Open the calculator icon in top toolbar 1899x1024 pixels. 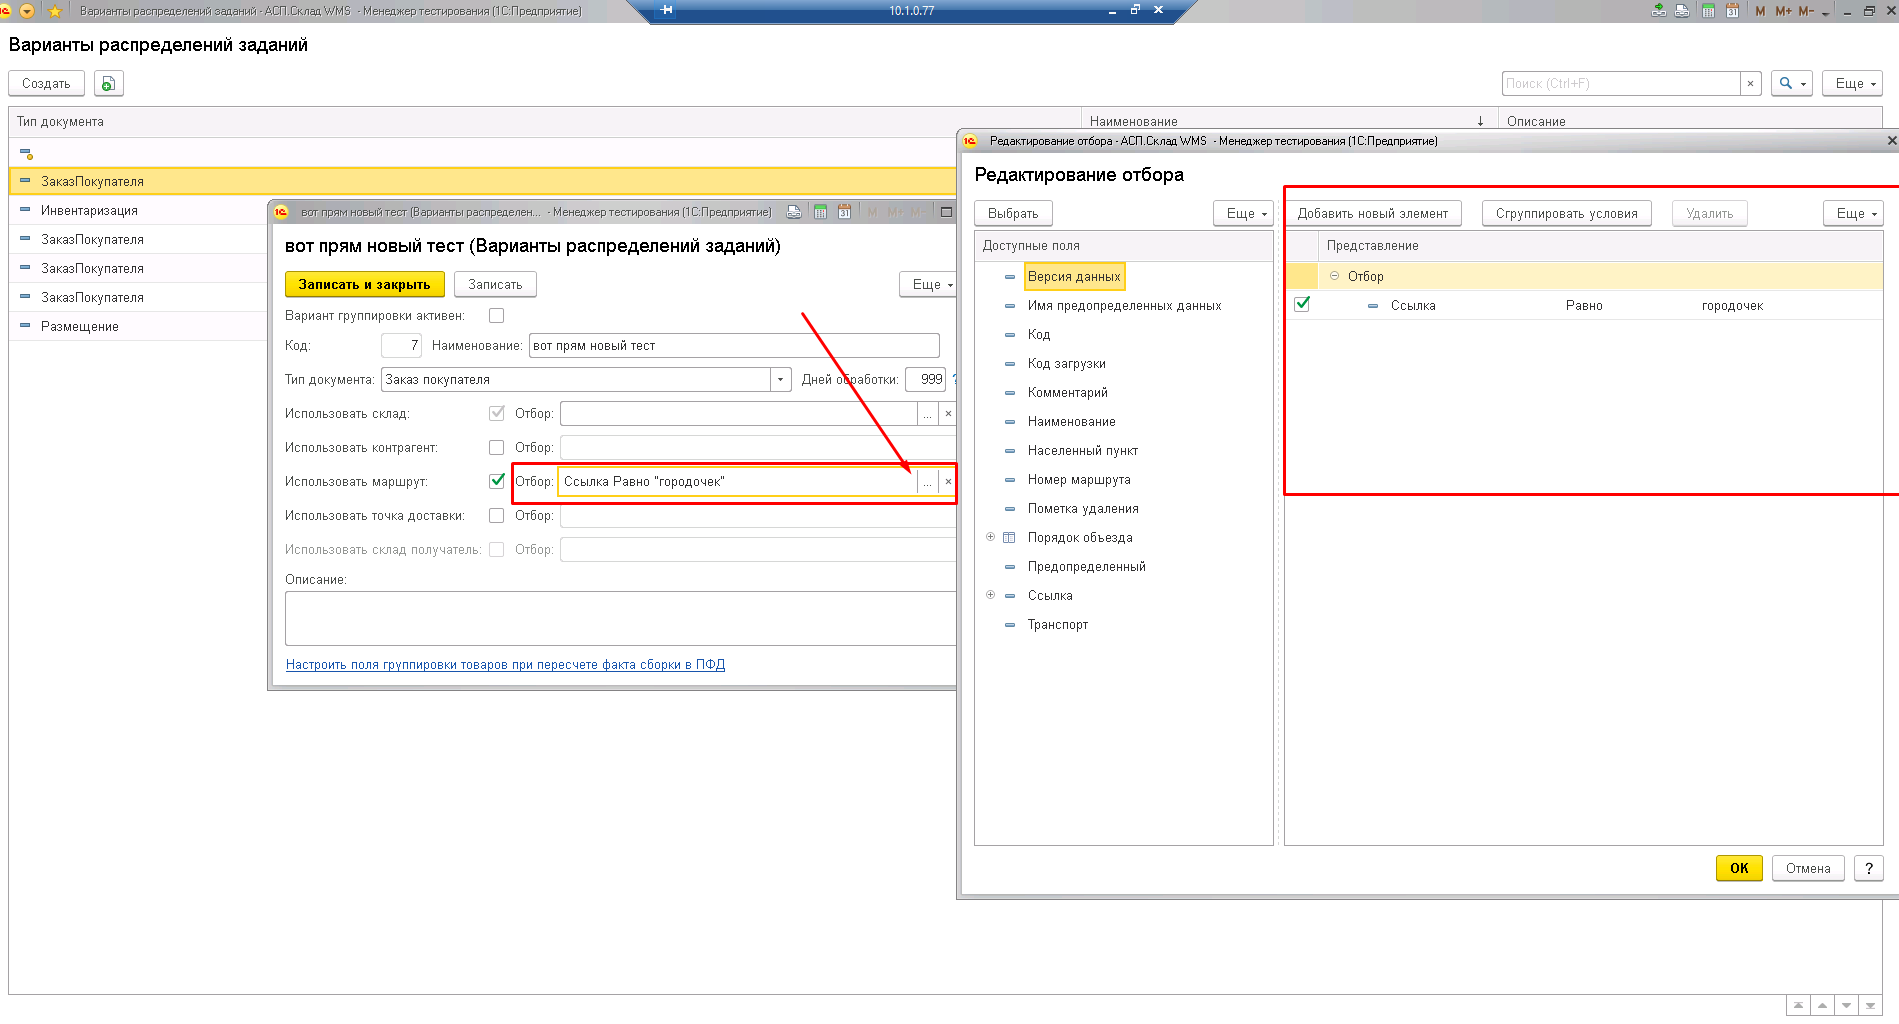pos(1708,11)
